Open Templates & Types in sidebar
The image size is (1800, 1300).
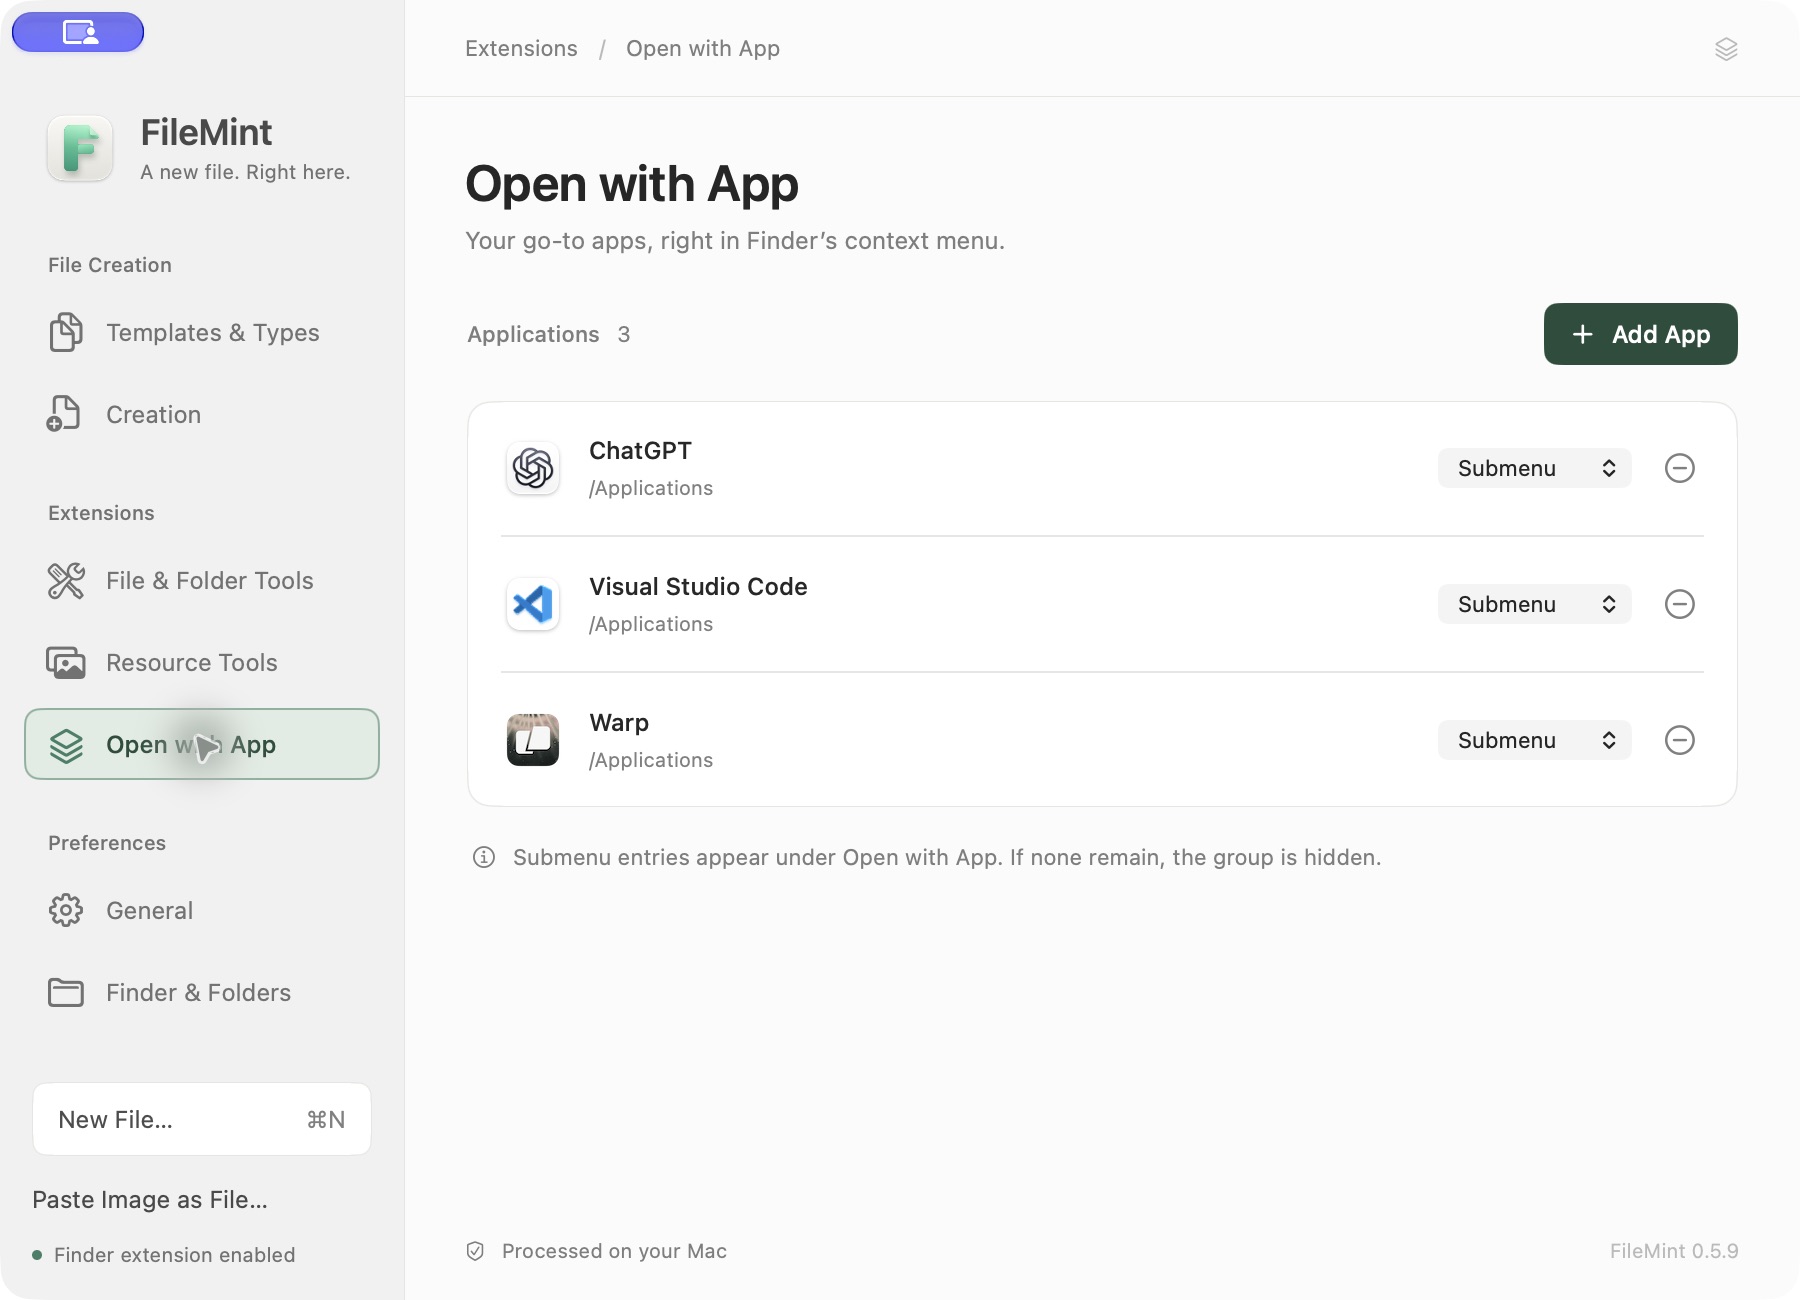[202, 332]
